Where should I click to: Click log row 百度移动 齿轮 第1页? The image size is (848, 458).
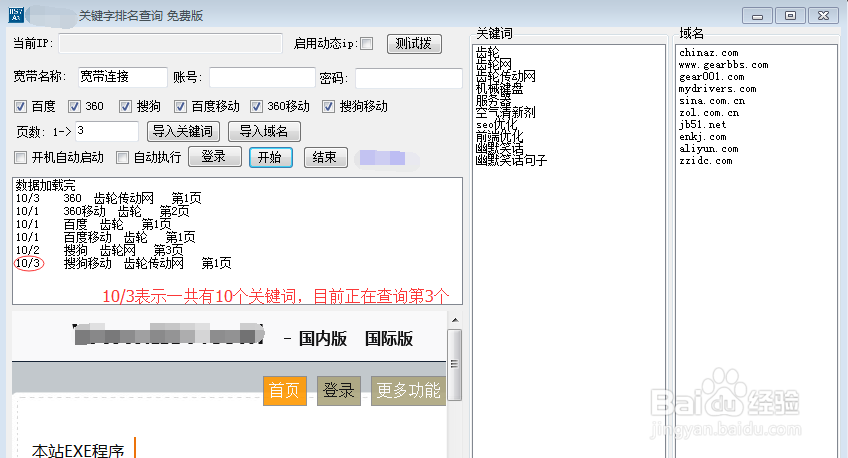105,237
